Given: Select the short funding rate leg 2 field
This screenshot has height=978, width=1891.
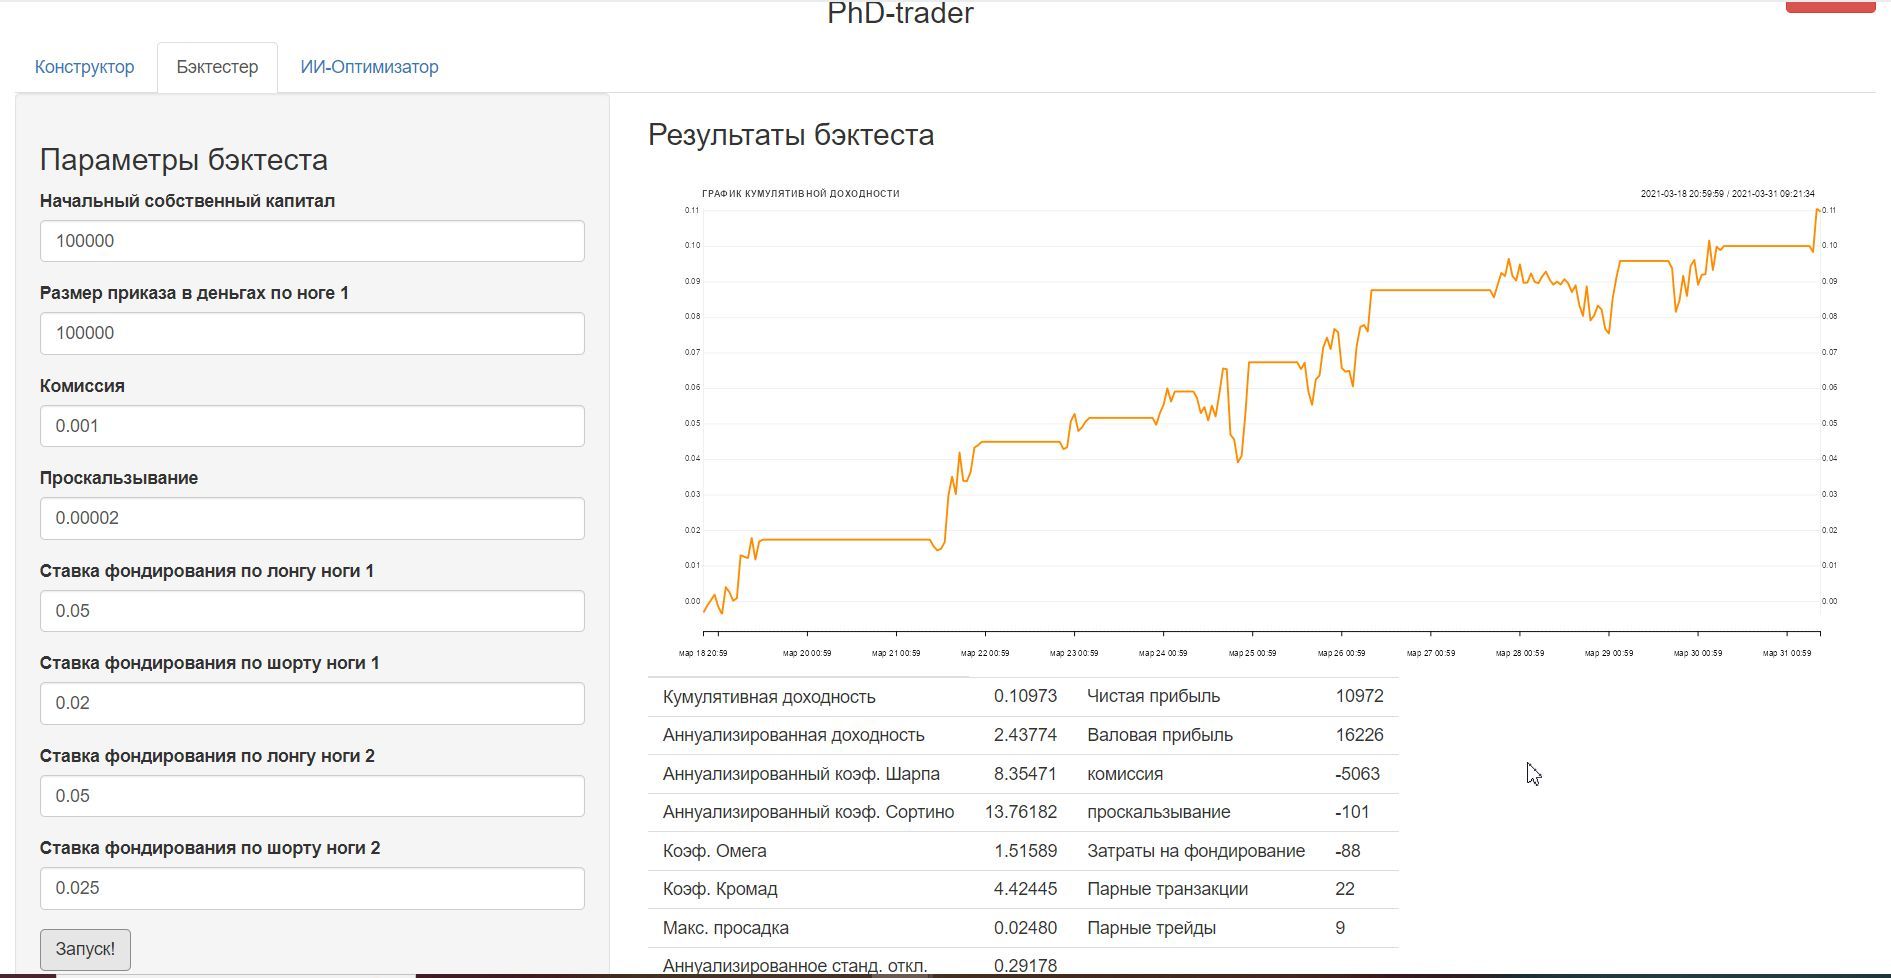Looking at the screenshot, I should click(x=312, y=888).
